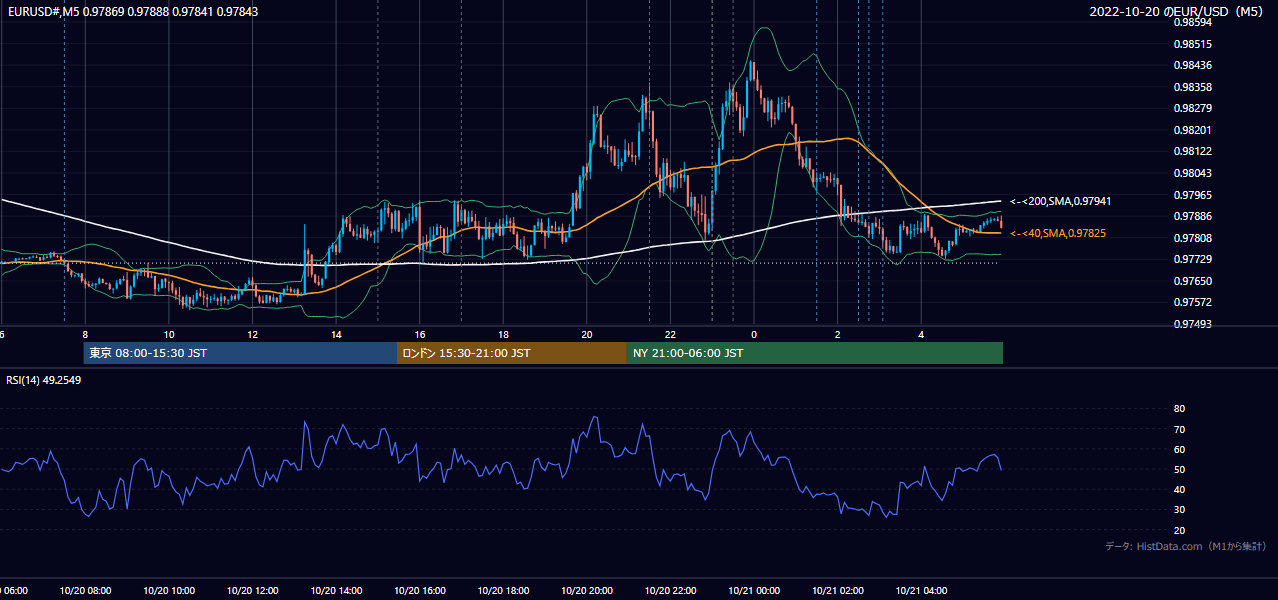Click the hour 14 tick under price chart

coord(336,334)
